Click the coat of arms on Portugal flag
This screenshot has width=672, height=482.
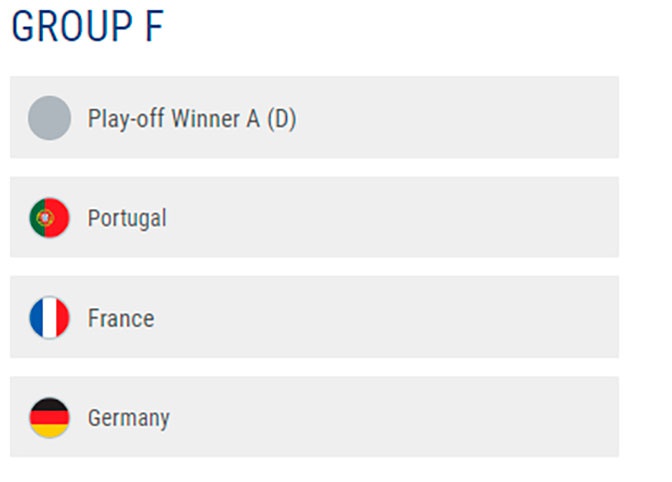[x=45, y=218]
